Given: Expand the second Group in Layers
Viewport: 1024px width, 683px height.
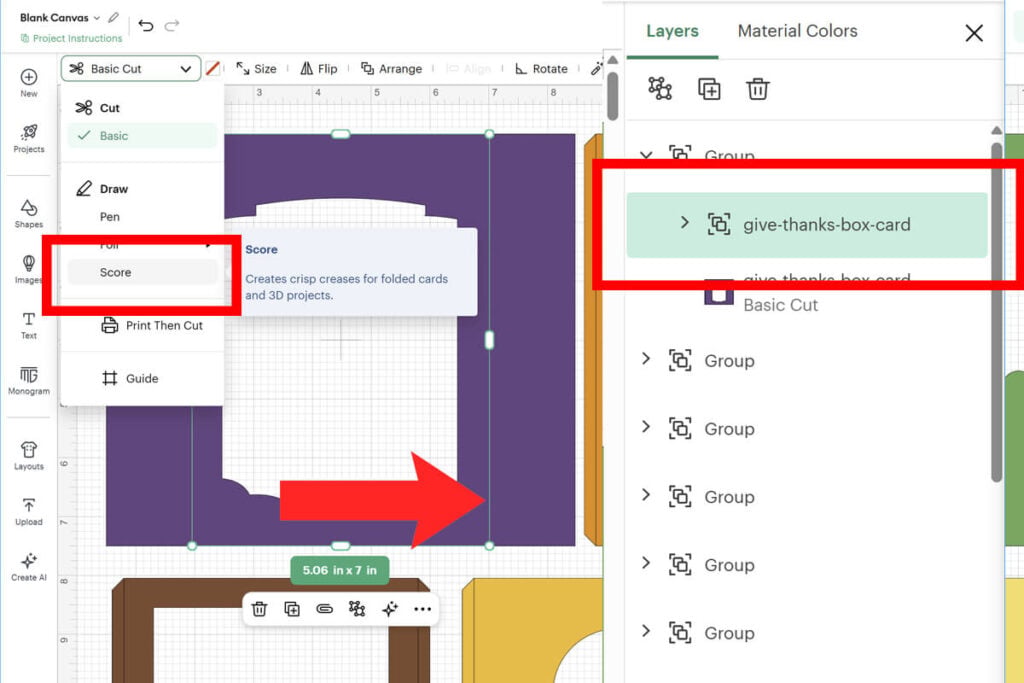Looking at the screenshot, I should [x=646, y=358].
